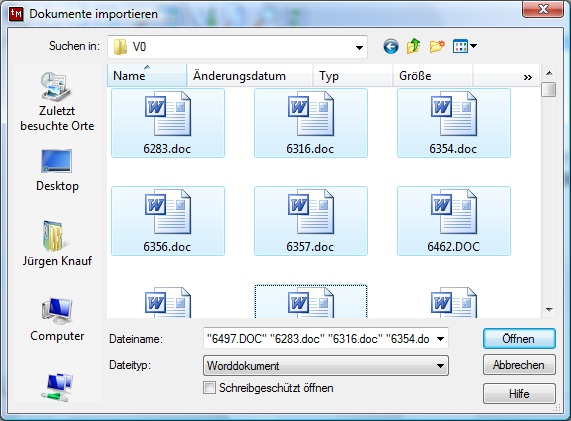Create a new folder
This screenshot has height=421, width=571.
point(437,47)
